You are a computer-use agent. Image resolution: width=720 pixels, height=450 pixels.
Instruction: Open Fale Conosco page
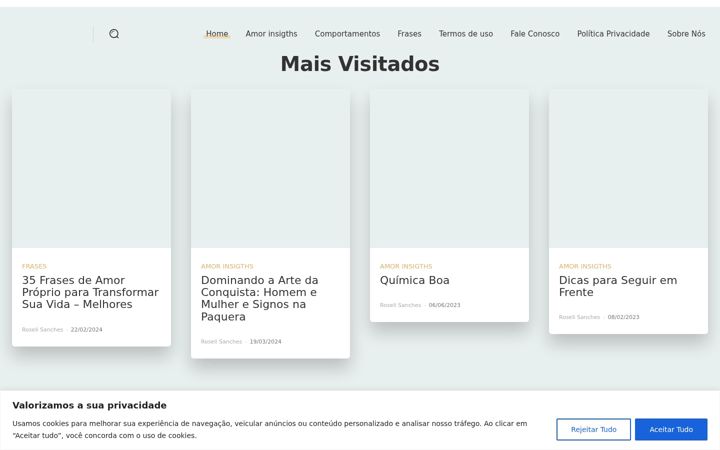click(x=535, y=34)
